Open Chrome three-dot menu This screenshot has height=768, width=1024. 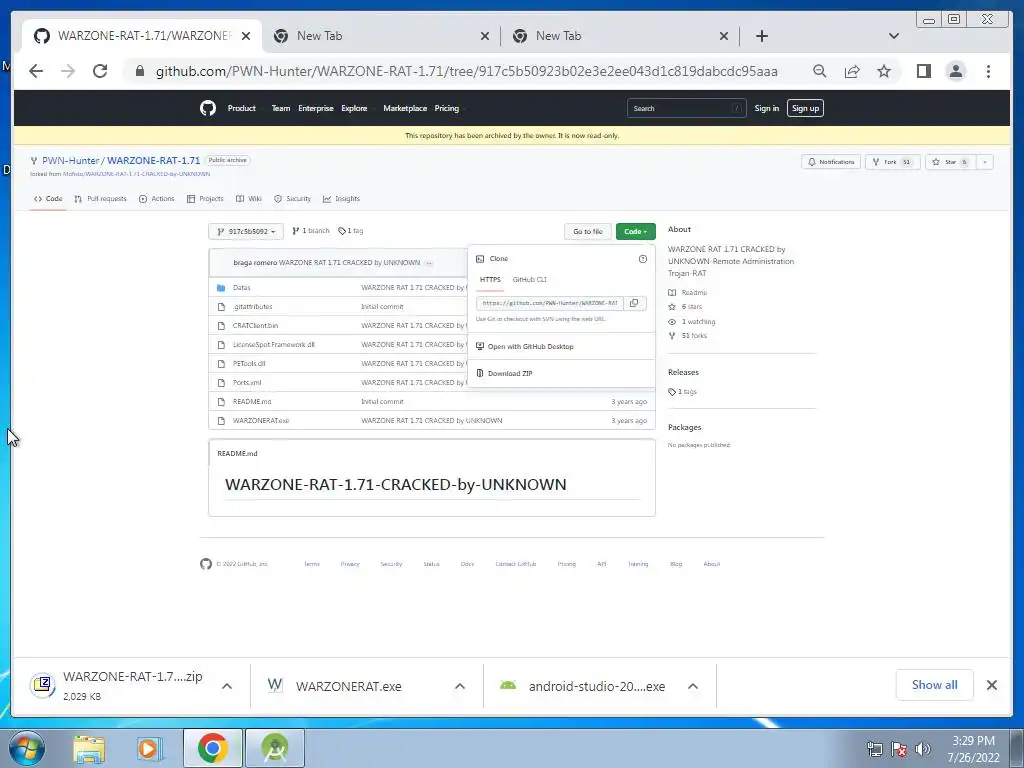pos(988,71)
